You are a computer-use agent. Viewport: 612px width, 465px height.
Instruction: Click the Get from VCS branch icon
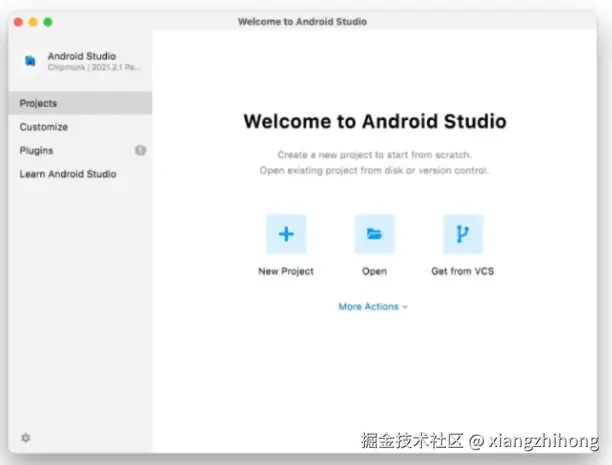(463, 234)
